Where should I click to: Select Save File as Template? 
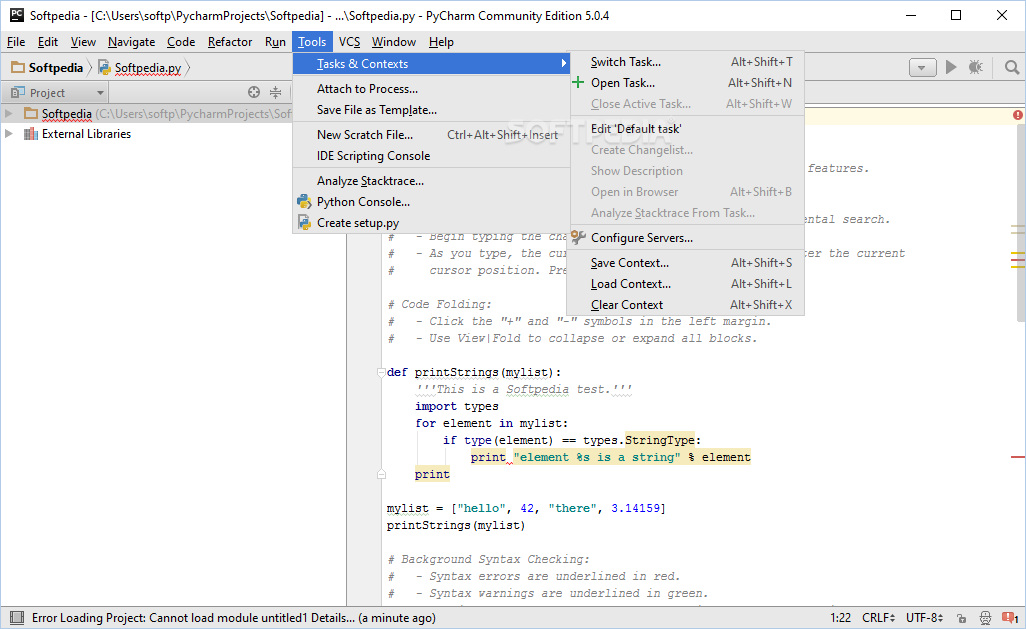coord(431,109)
